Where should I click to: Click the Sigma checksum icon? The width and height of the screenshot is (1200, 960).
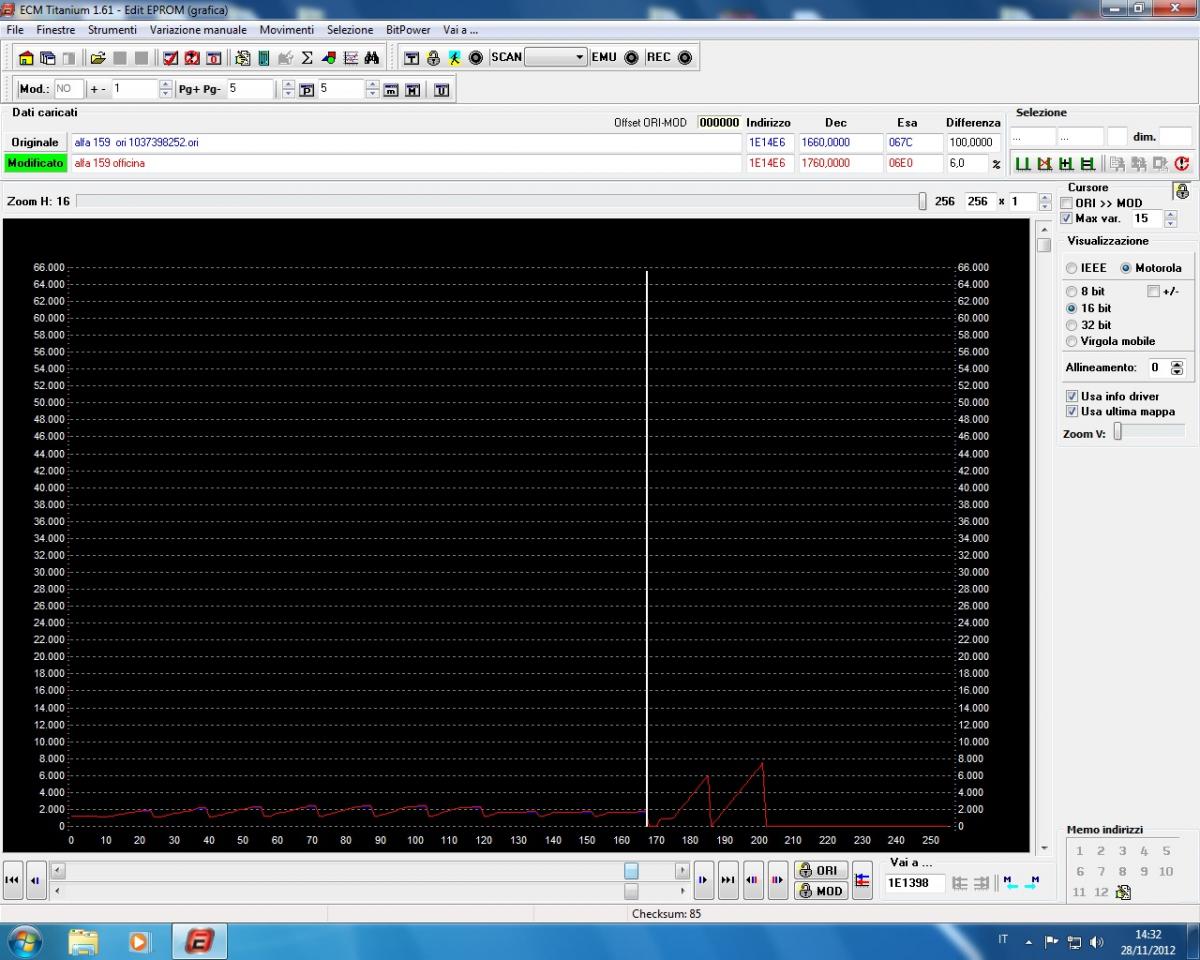[x=307, y=58]
